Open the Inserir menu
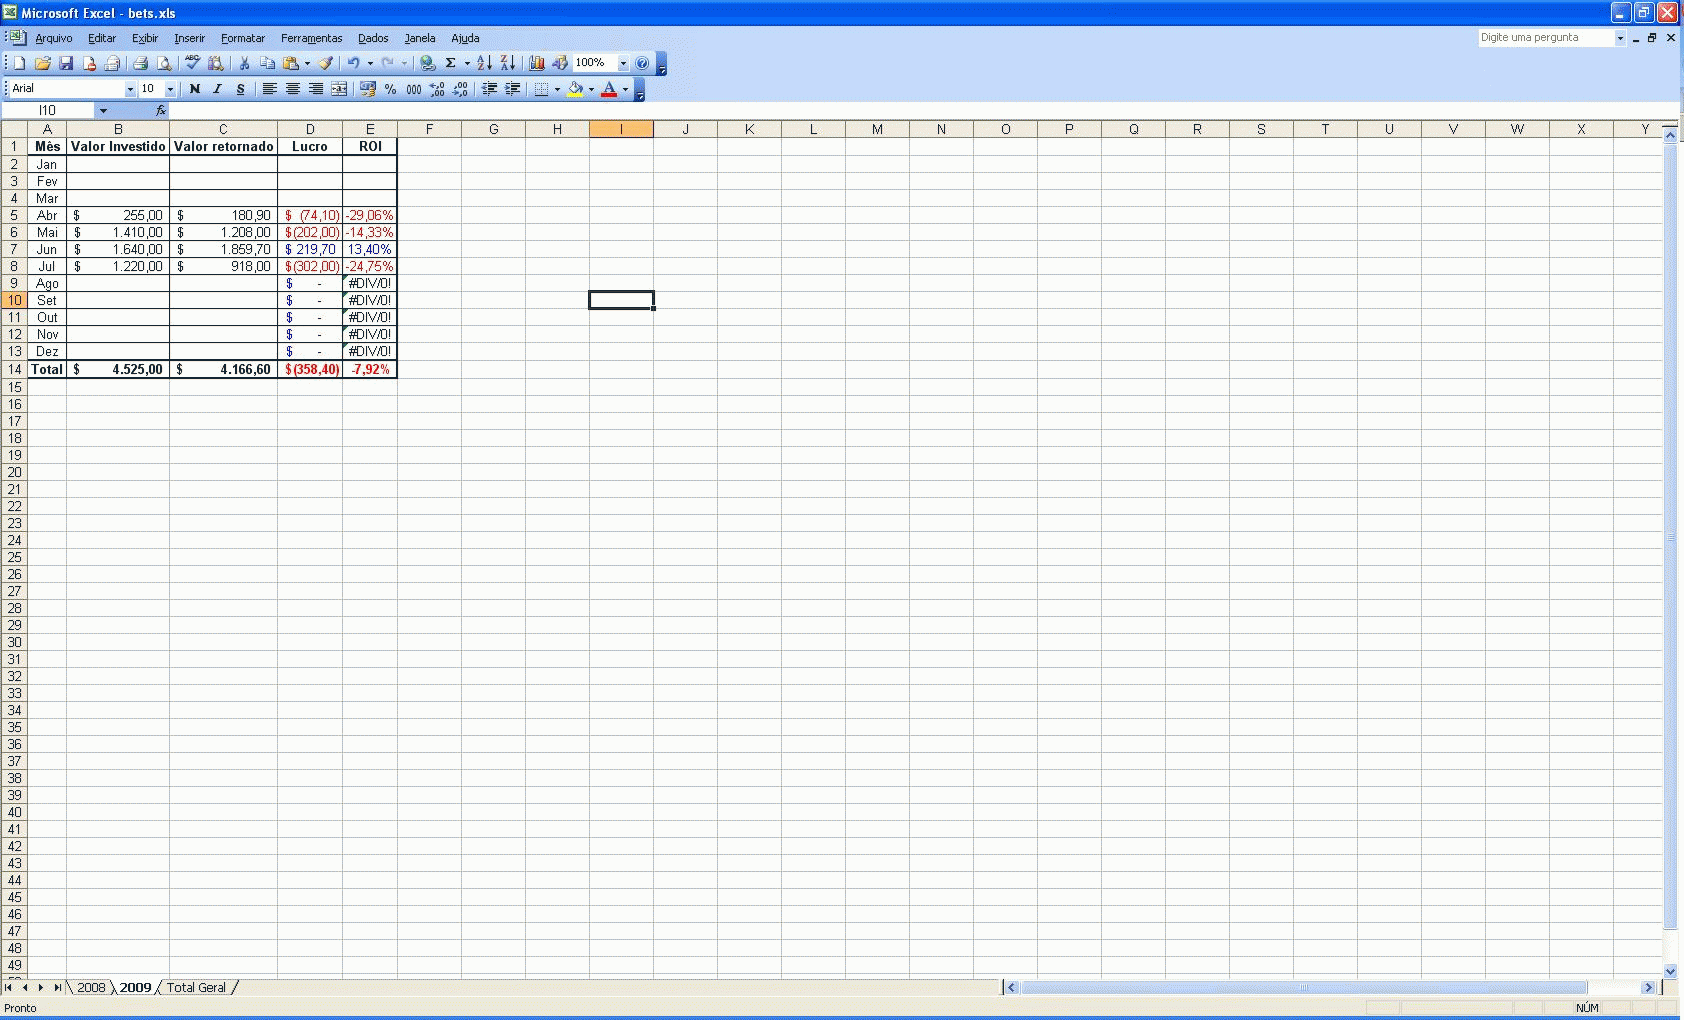This screenshot has width=1684, height=1020. pyautogui.click(x=189, y=38)
